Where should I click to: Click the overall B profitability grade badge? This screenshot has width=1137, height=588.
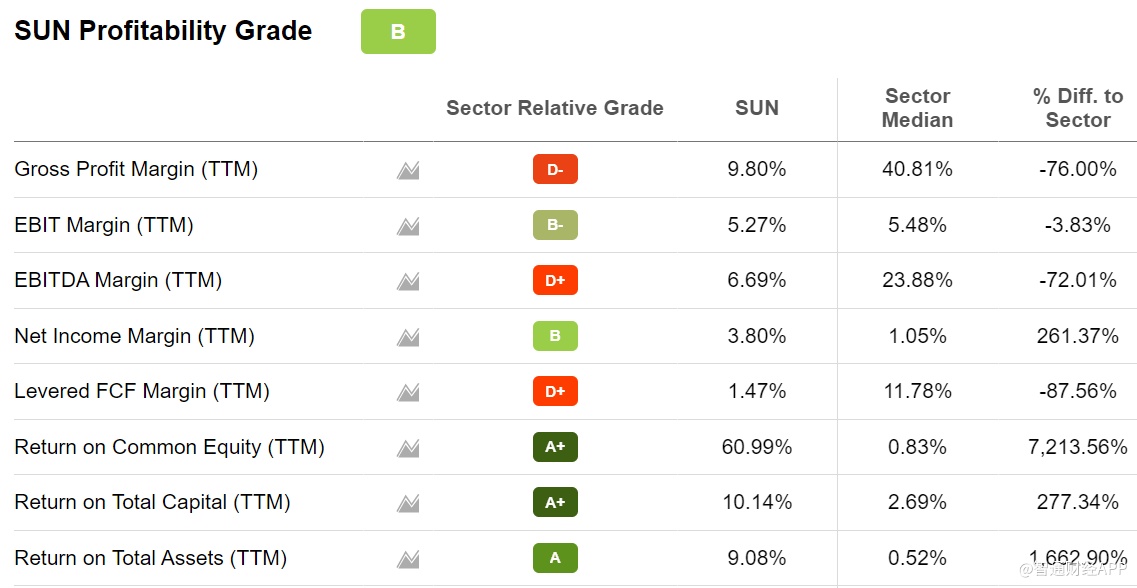point(398,32)
